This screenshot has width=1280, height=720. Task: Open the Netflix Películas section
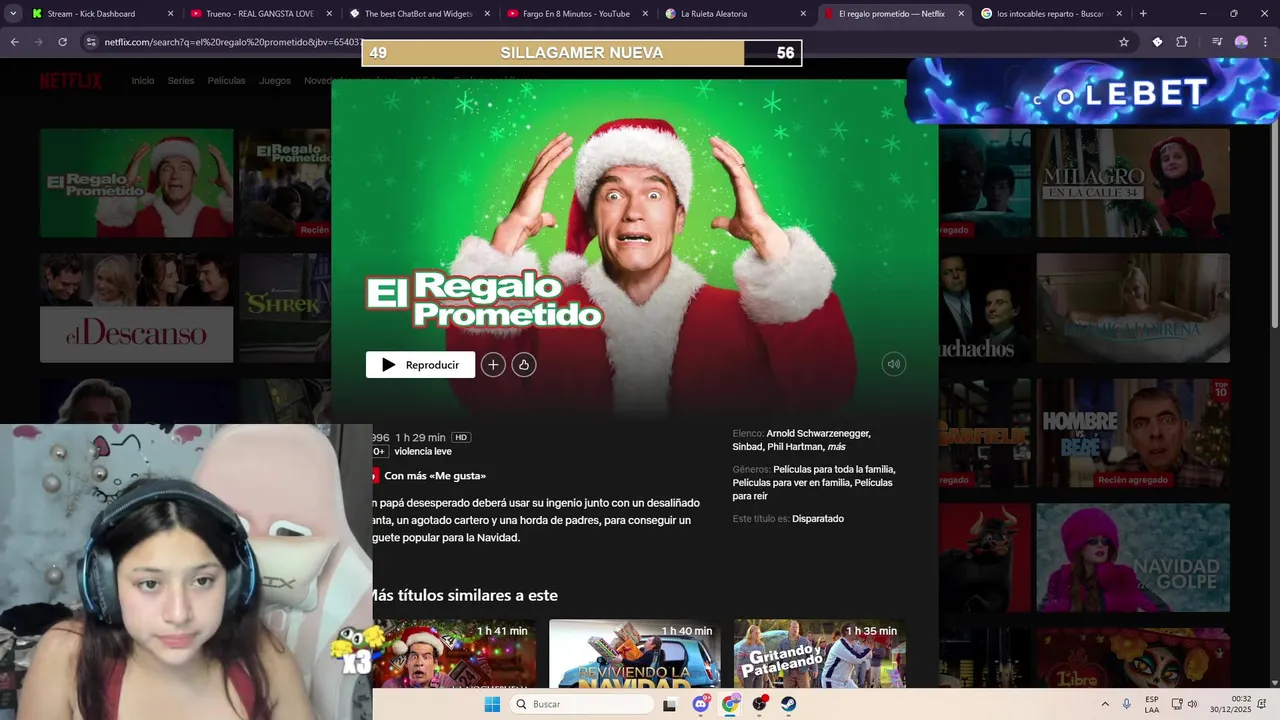[226, 81]
